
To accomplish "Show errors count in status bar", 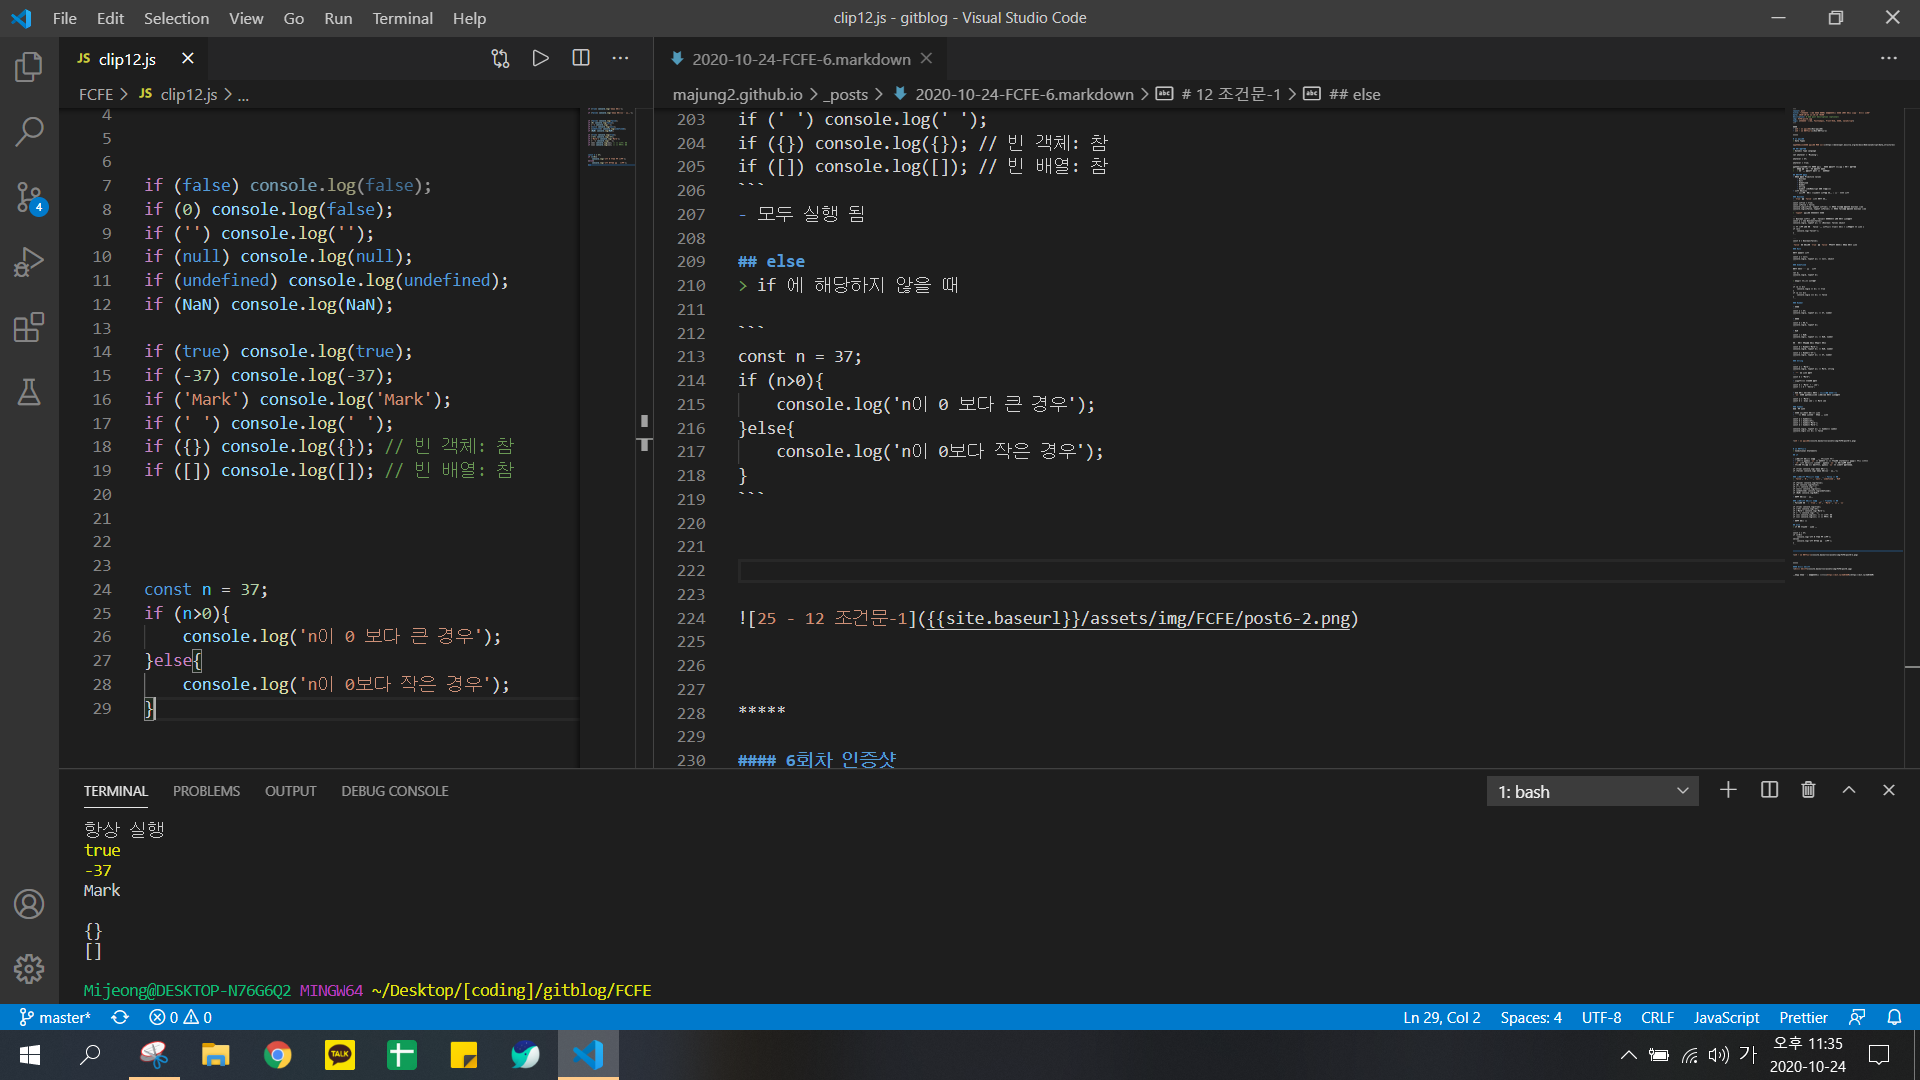I will (164, 1017).
